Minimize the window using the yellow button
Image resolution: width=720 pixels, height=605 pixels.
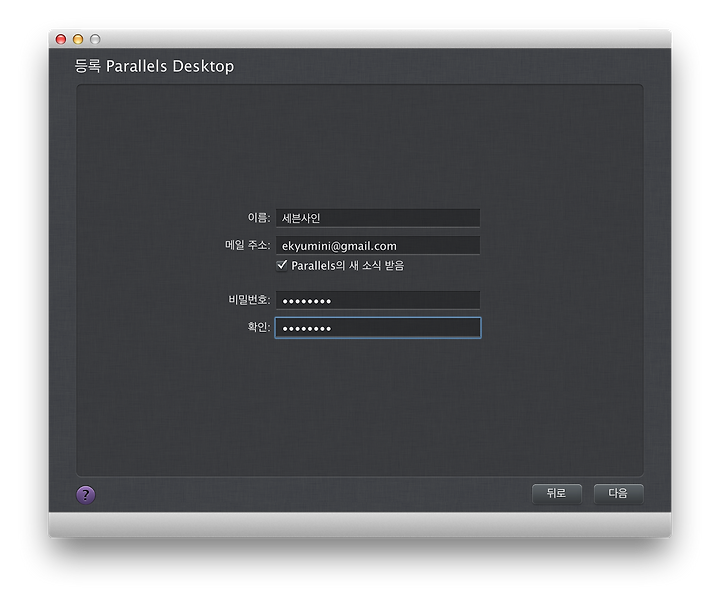pyautogui.click(x=78, y=39)
